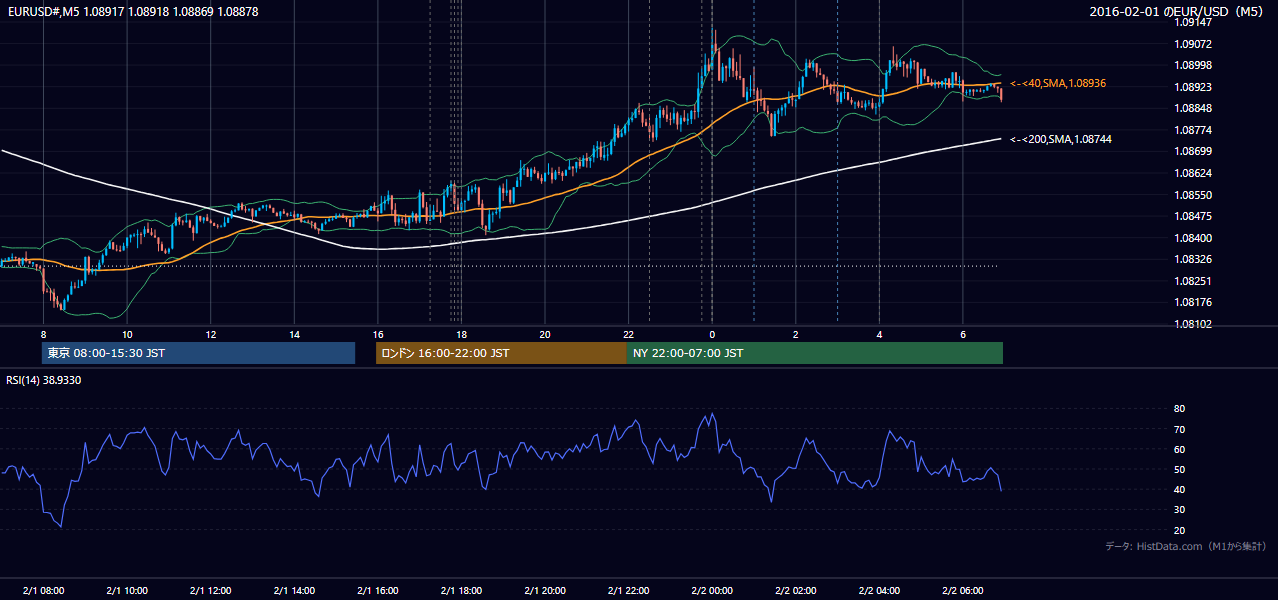Click hour tick 10 under the price chart

(127, 334)
